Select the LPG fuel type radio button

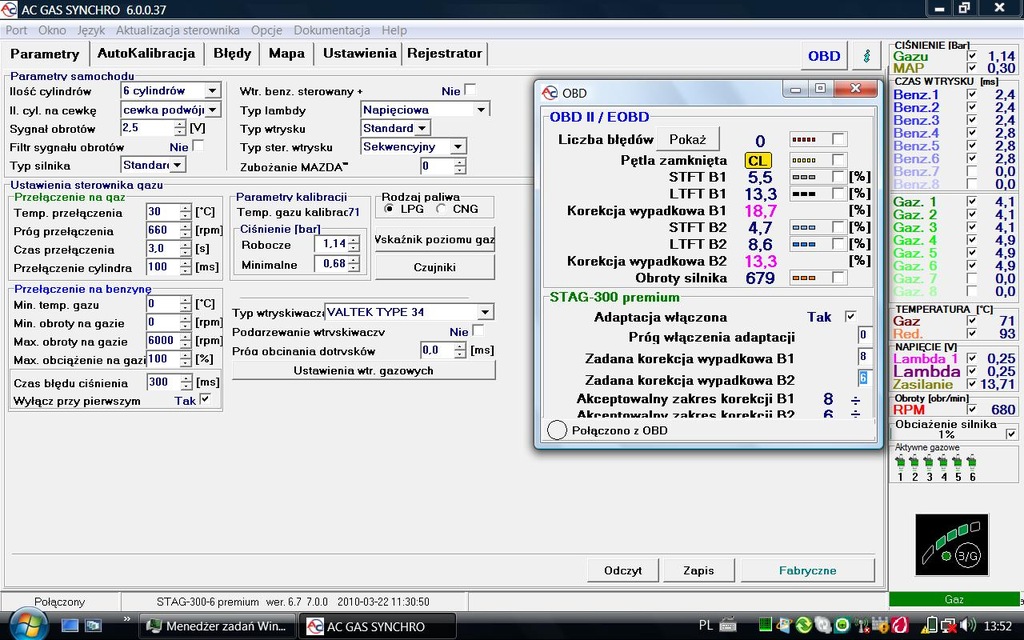coord(389,209)
